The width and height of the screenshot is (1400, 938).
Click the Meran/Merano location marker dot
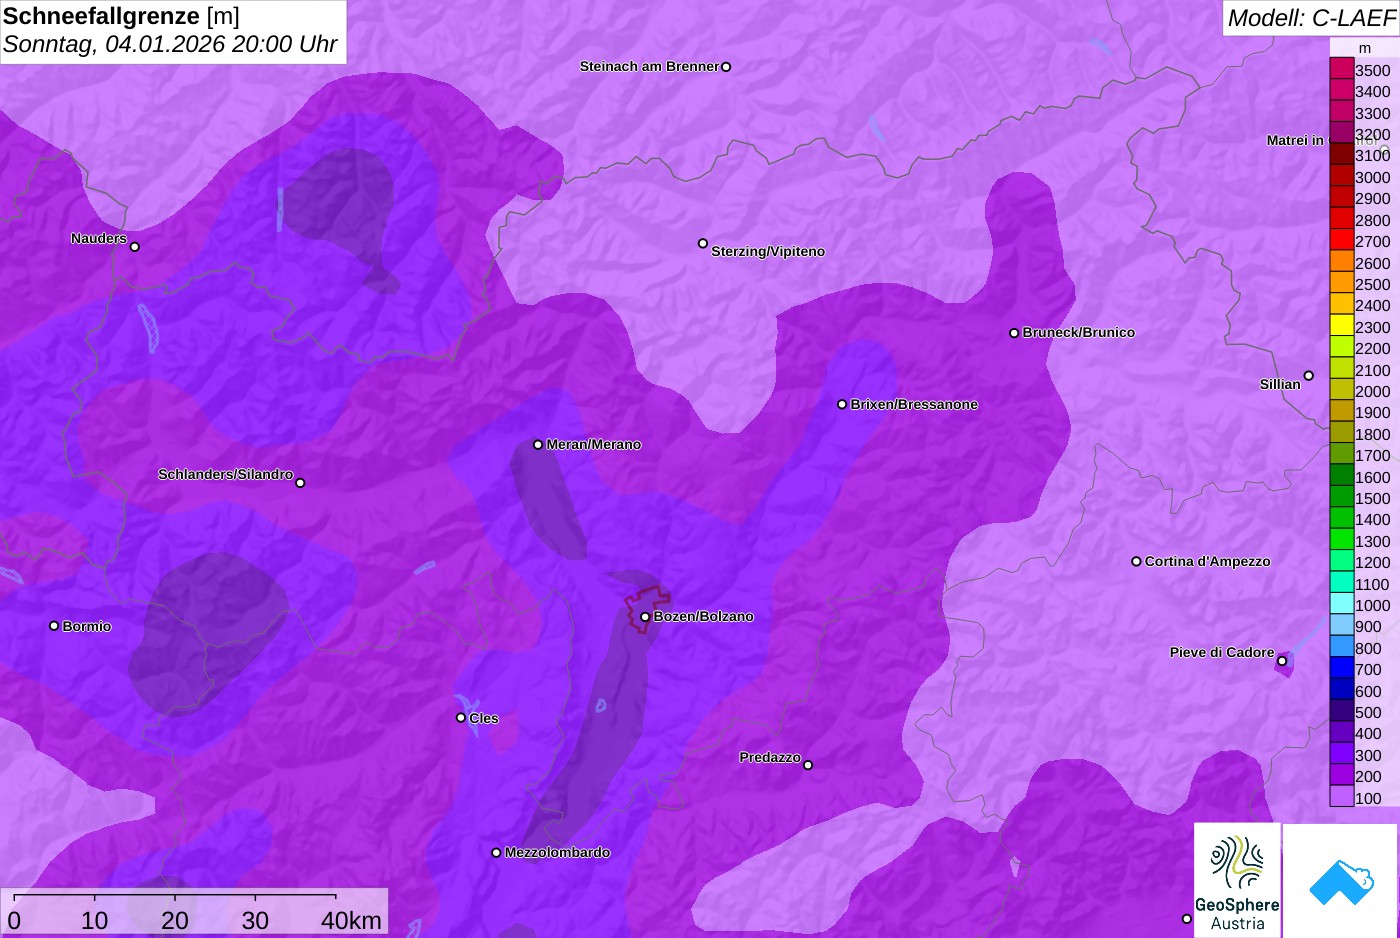tap(538, 445)
